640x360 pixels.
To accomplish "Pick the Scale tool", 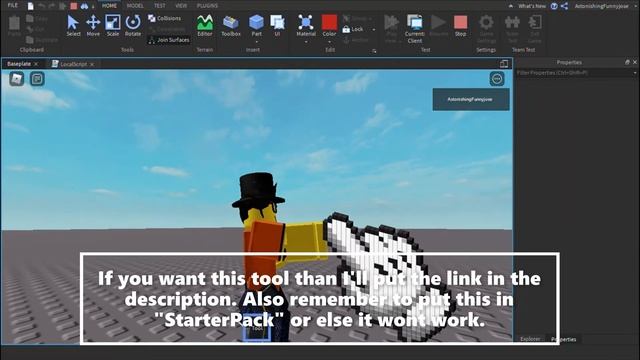I will (x=113, y=25).
